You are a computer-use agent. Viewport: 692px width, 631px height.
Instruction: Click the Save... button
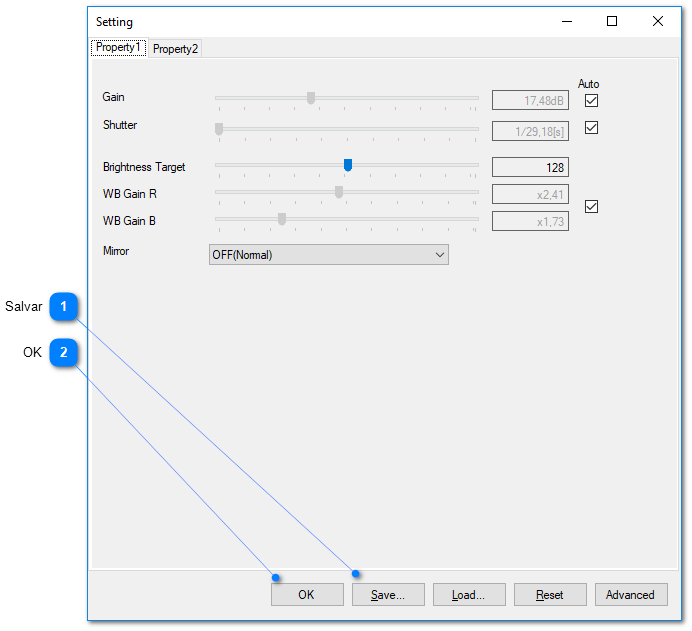(388, 594)
